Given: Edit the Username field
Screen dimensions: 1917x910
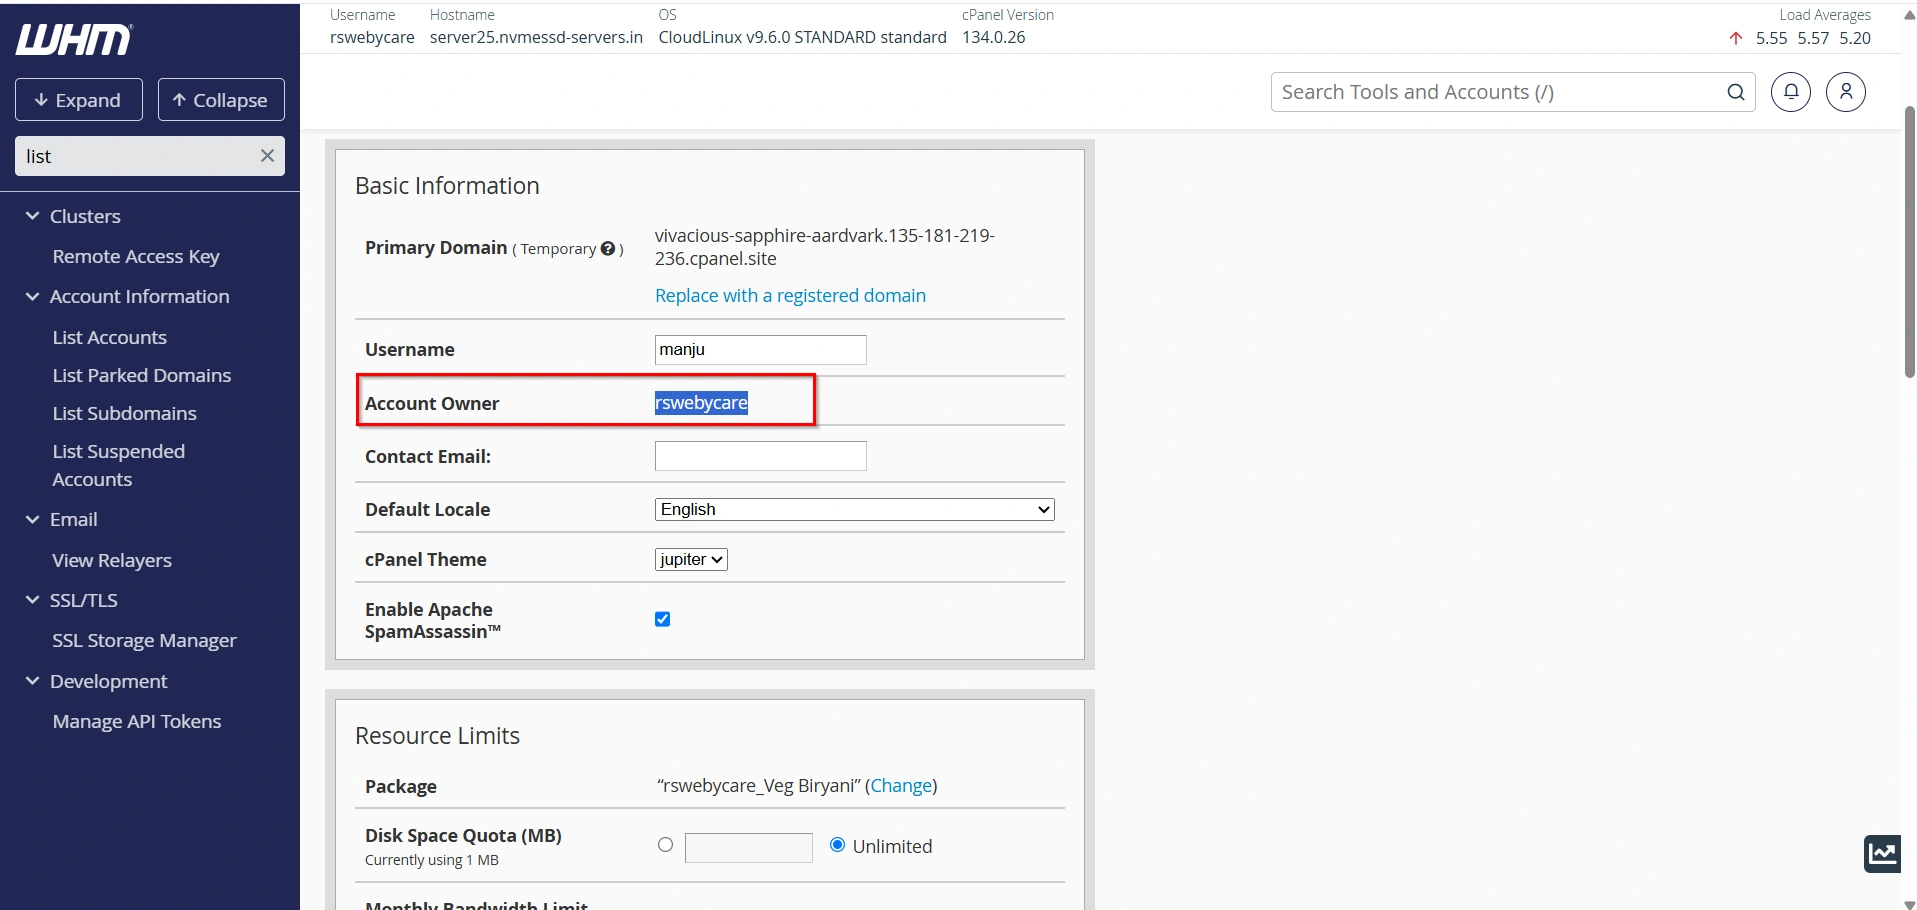Looking at the screenshot, I should [x=760, y=349].
